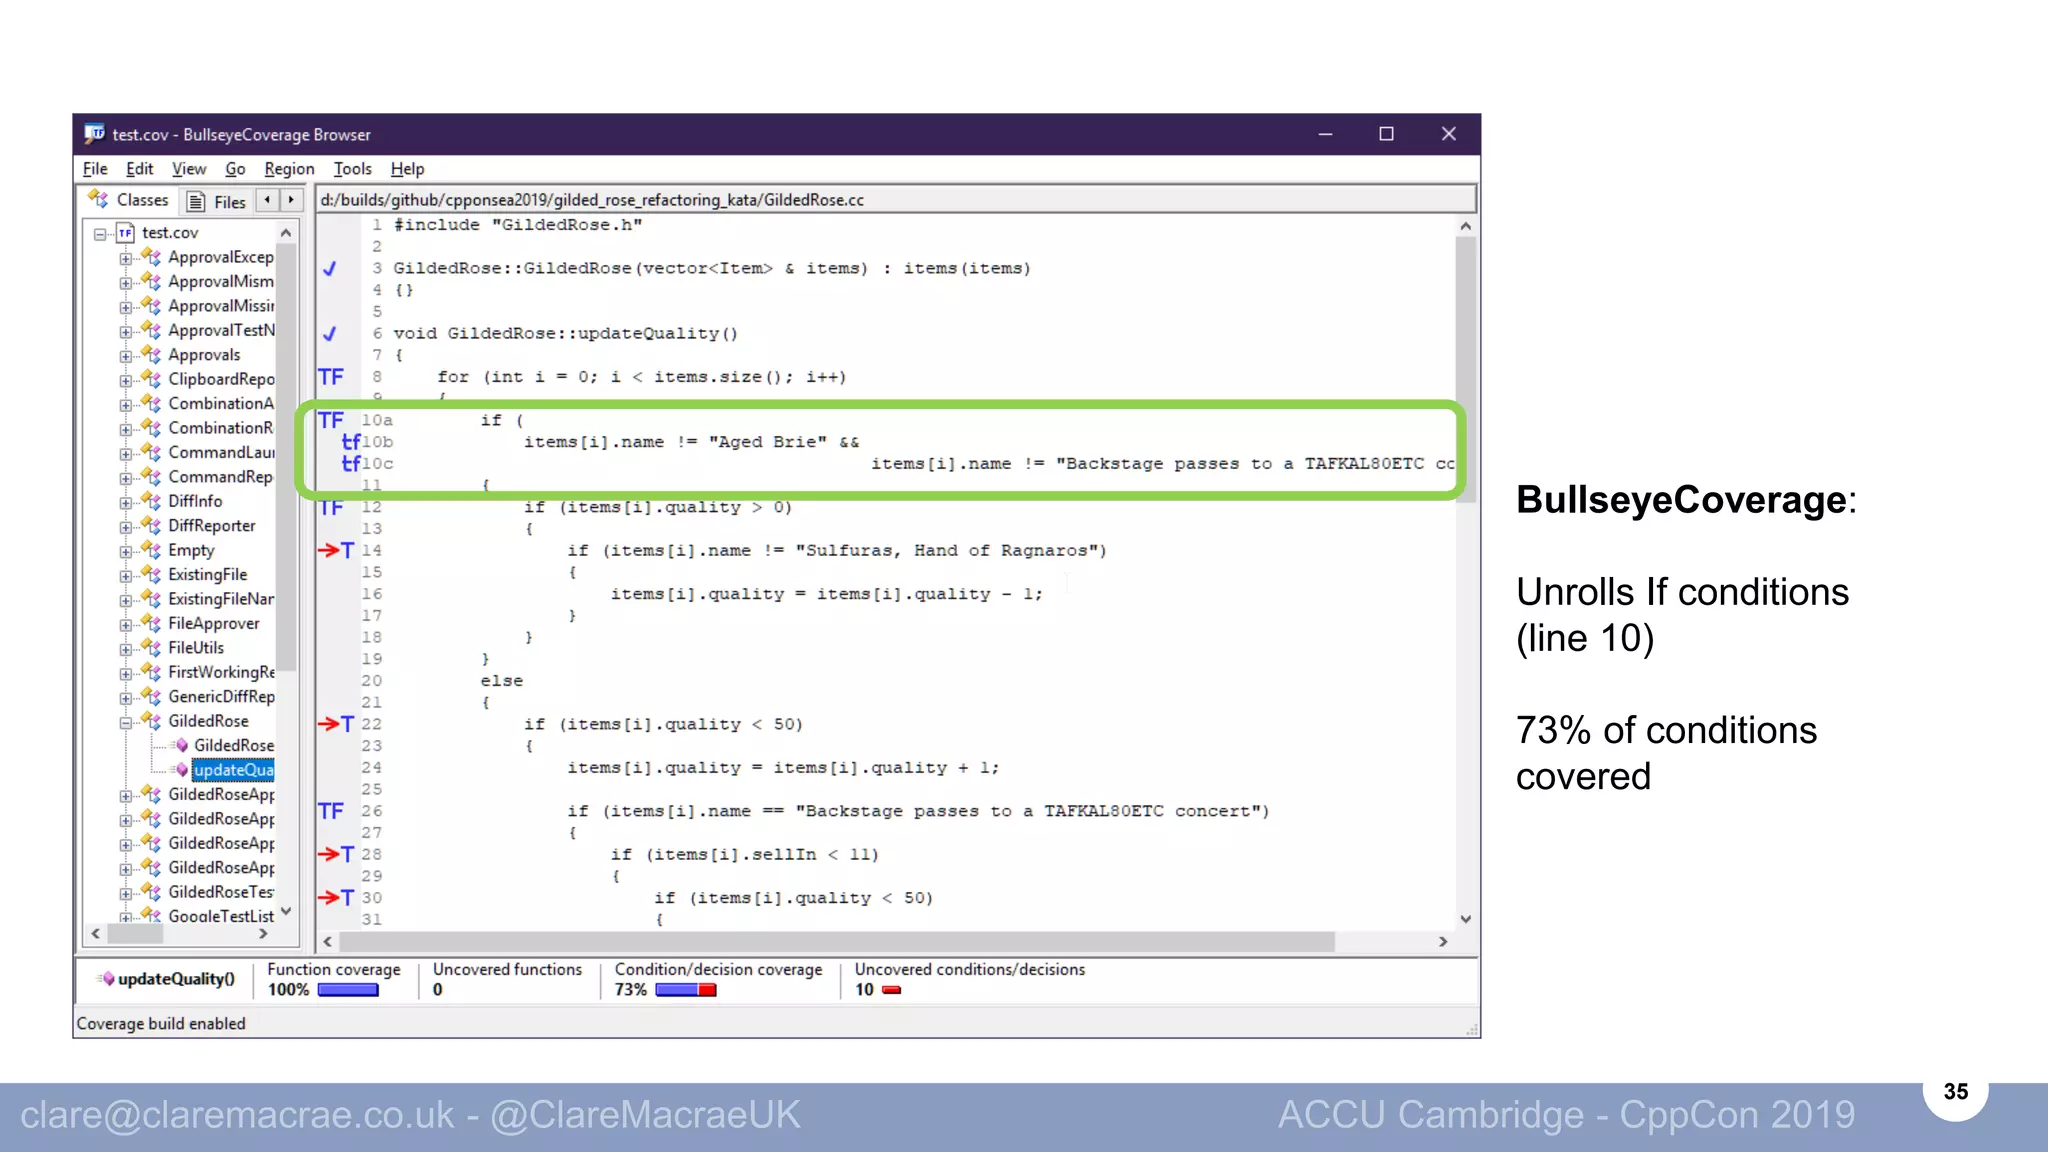
Task: Click the coverage checkmark on line 3
Action: (x=329, y=268)
